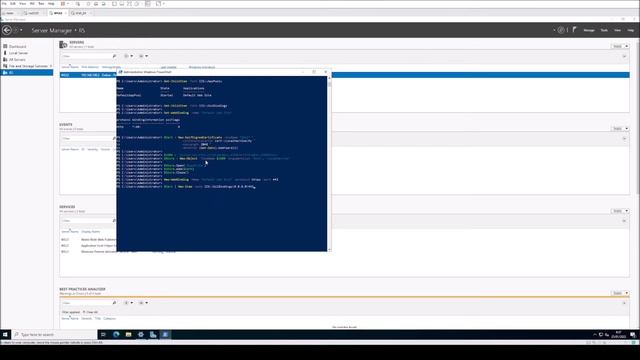Click the search icon in Best Practices Analyzer filter

pyautogui.click(x=114, y=303)
